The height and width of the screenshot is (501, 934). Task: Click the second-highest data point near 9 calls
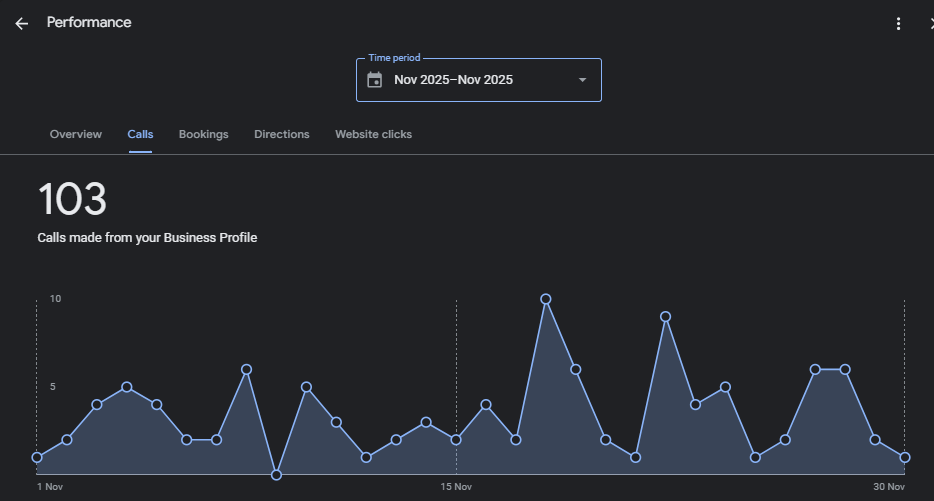665,317
